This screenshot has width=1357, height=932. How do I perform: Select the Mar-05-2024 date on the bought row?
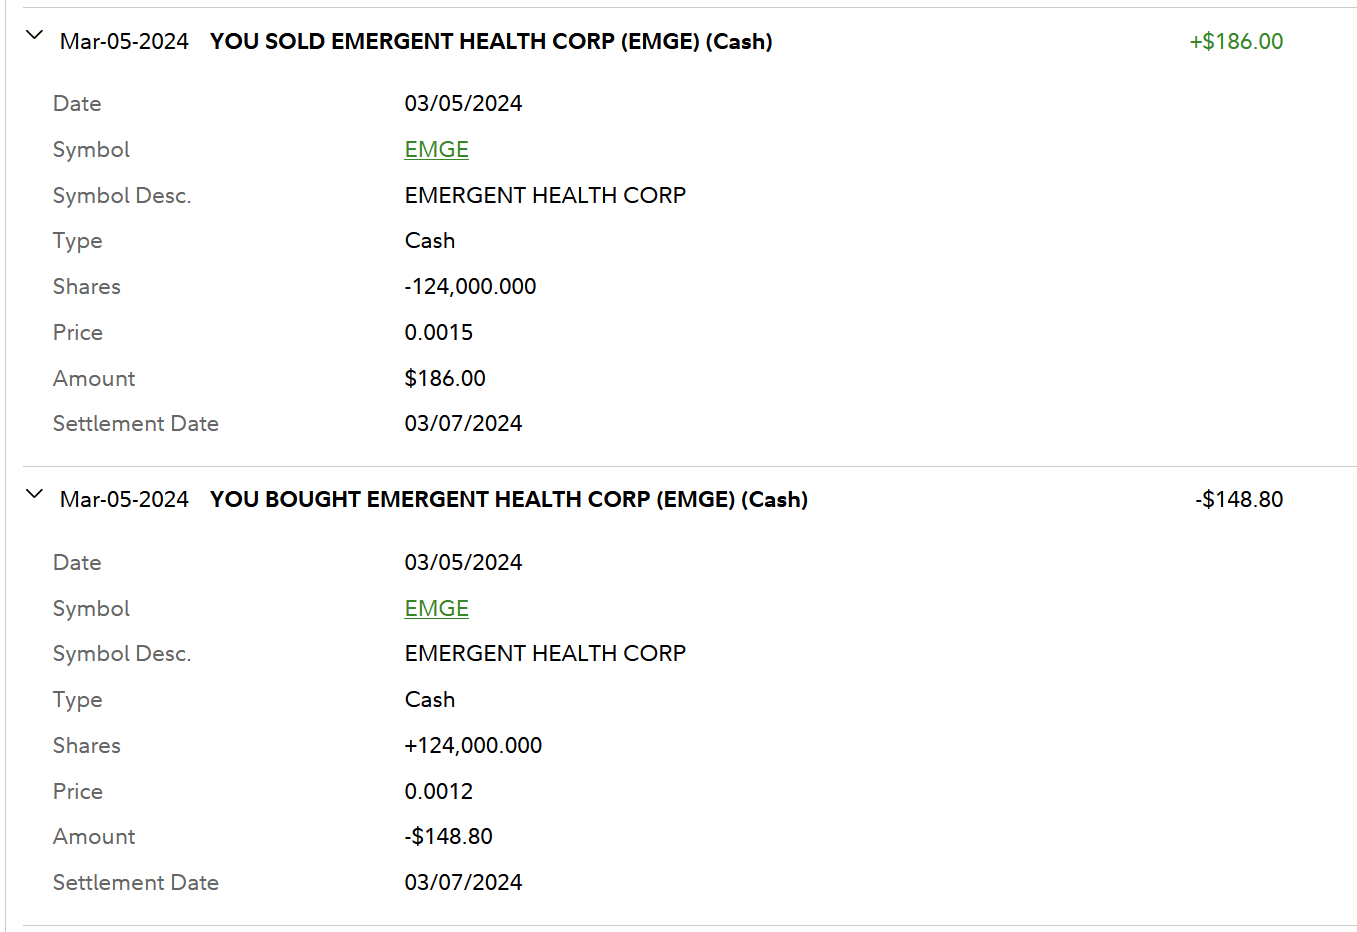[x=124, y=500]
